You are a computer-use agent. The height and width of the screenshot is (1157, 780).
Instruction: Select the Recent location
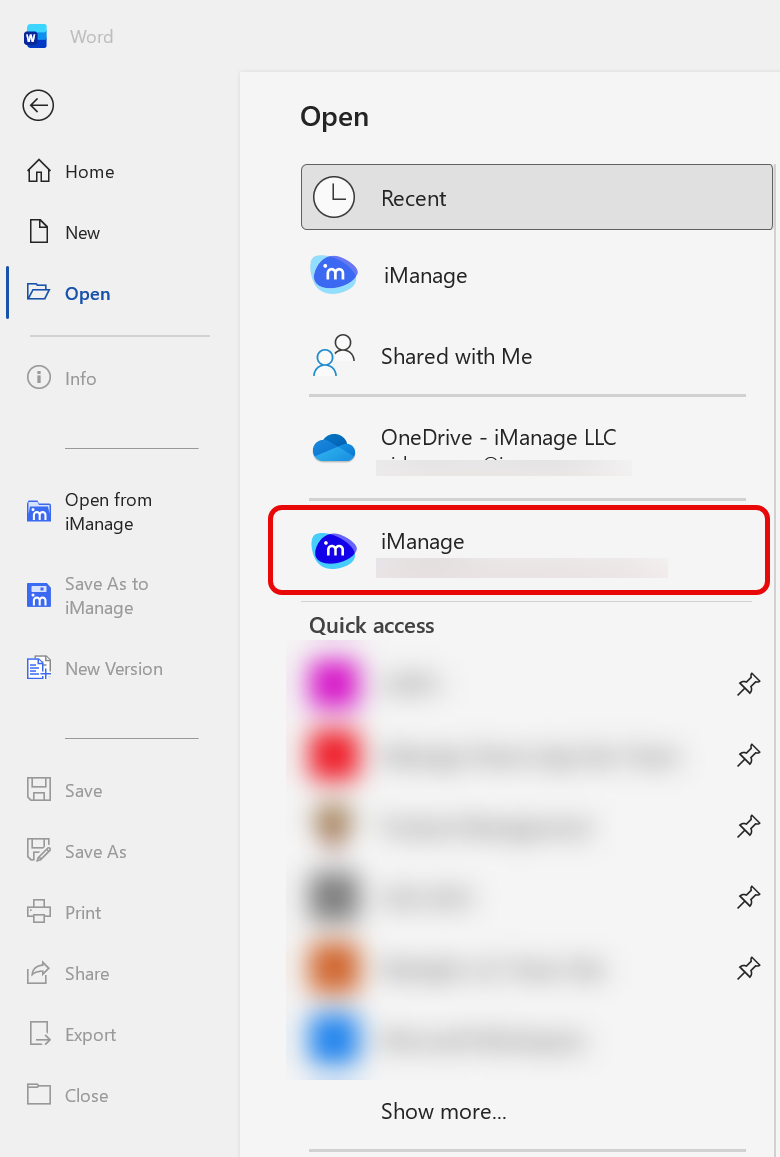coord(536,197)
